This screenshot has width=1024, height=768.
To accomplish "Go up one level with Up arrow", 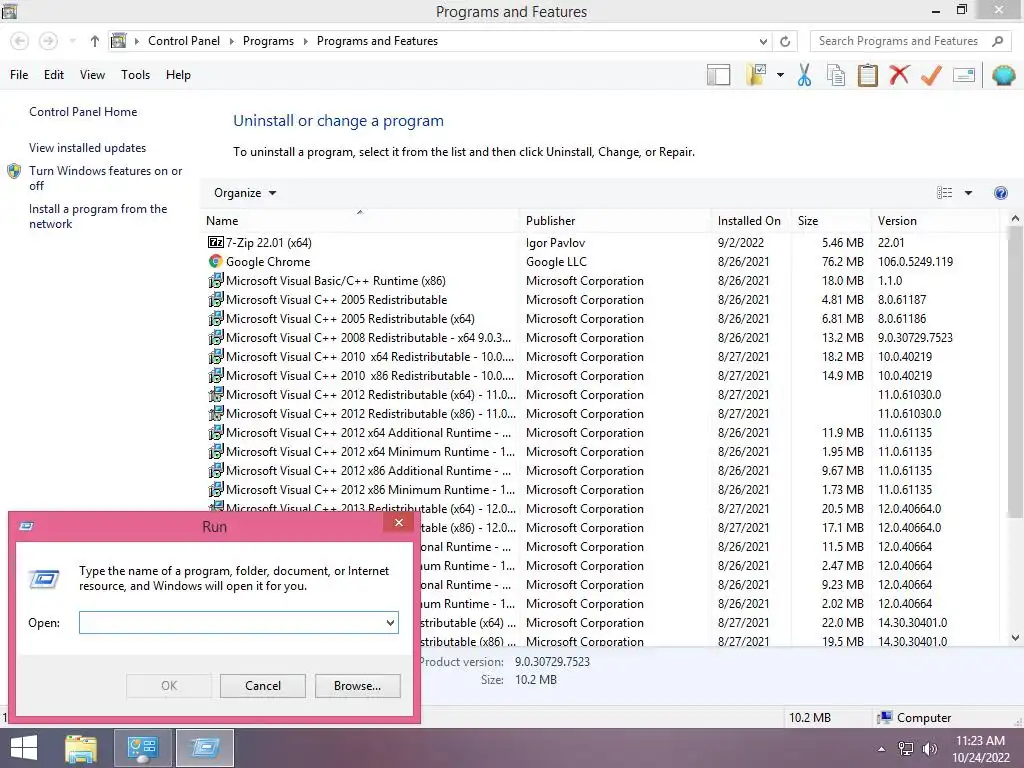I will tap(95, 41).
